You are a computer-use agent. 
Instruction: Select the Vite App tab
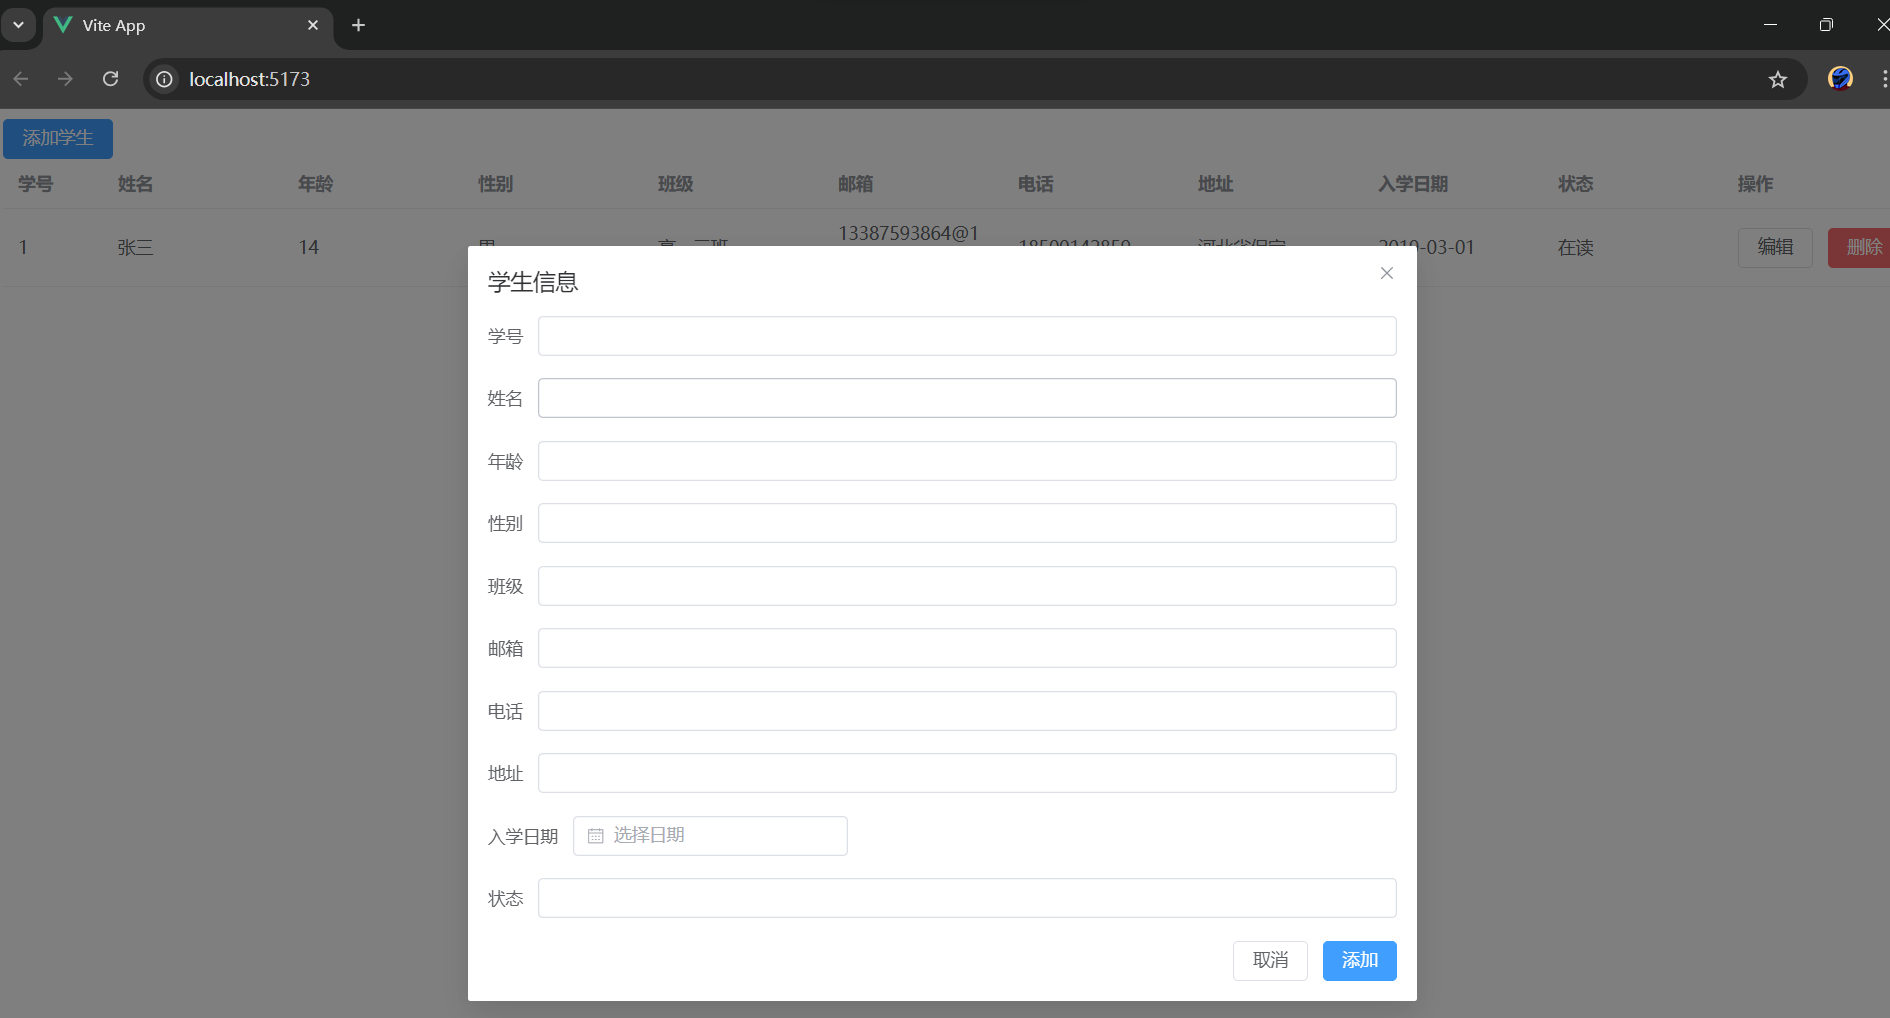(188, 25)
